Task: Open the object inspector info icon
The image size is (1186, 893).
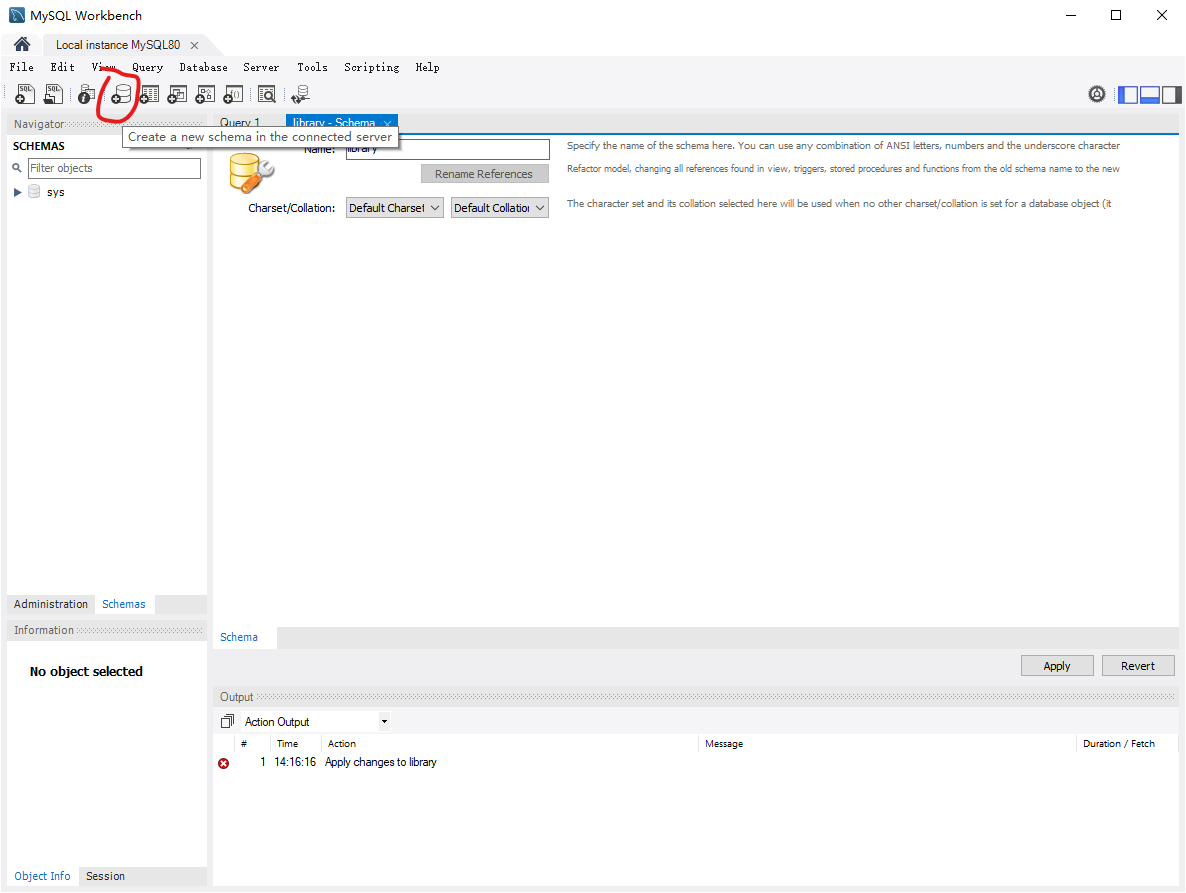Action: [87, 95]
